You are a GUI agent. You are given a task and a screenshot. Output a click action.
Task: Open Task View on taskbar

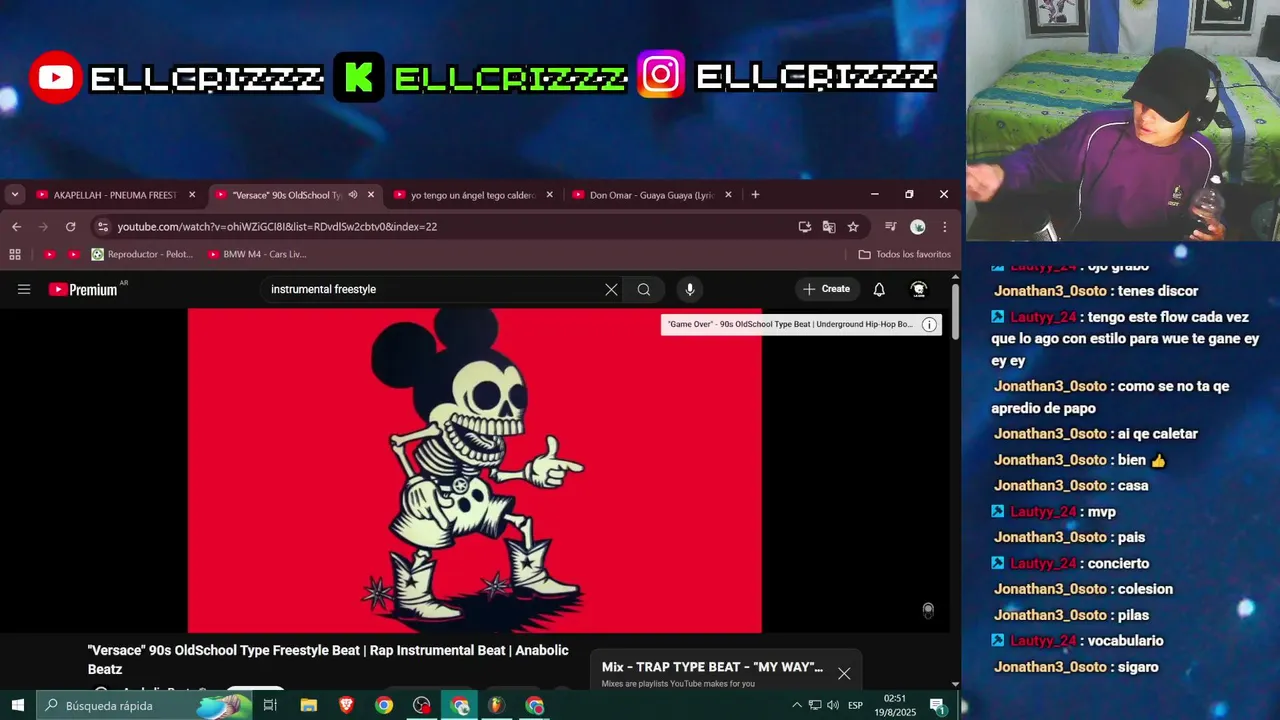pyautogui.click(x=270, y=706)
